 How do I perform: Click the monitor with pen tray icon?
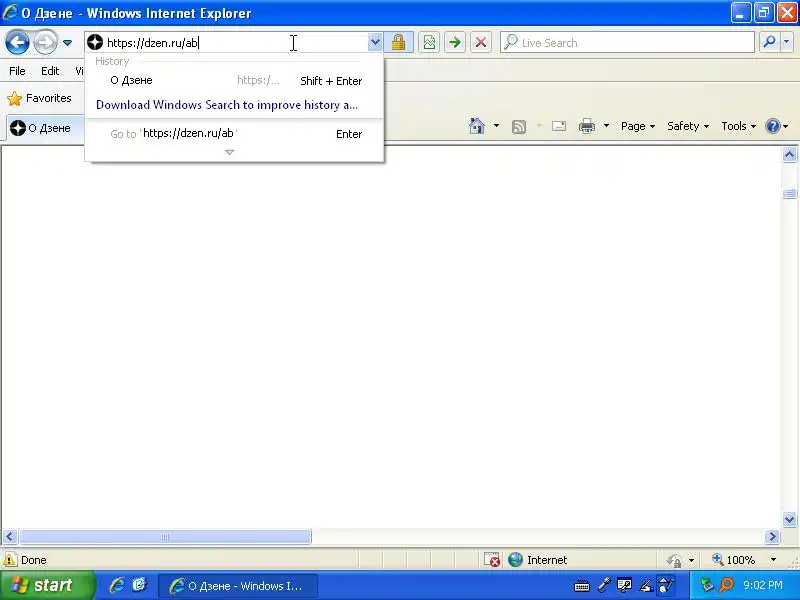coord(624,585)
